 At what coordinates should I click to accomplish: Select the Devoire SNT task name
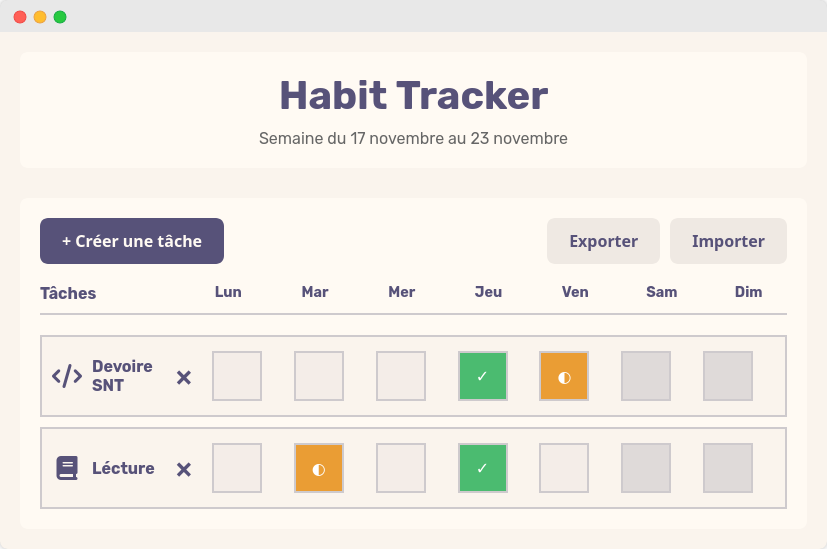pos(122,376)
